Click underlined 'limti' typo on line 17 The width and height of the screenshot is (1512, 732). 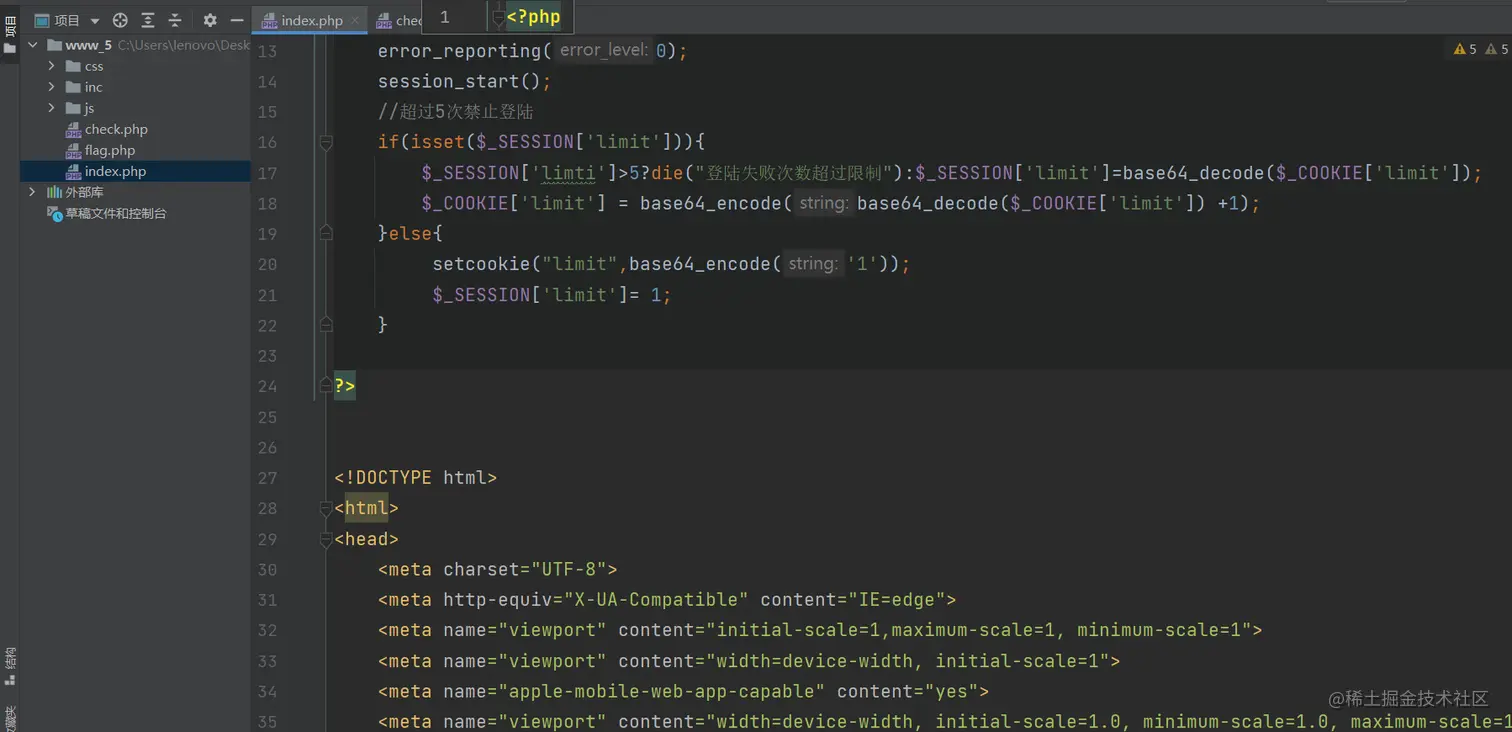[x=568, y=173]
